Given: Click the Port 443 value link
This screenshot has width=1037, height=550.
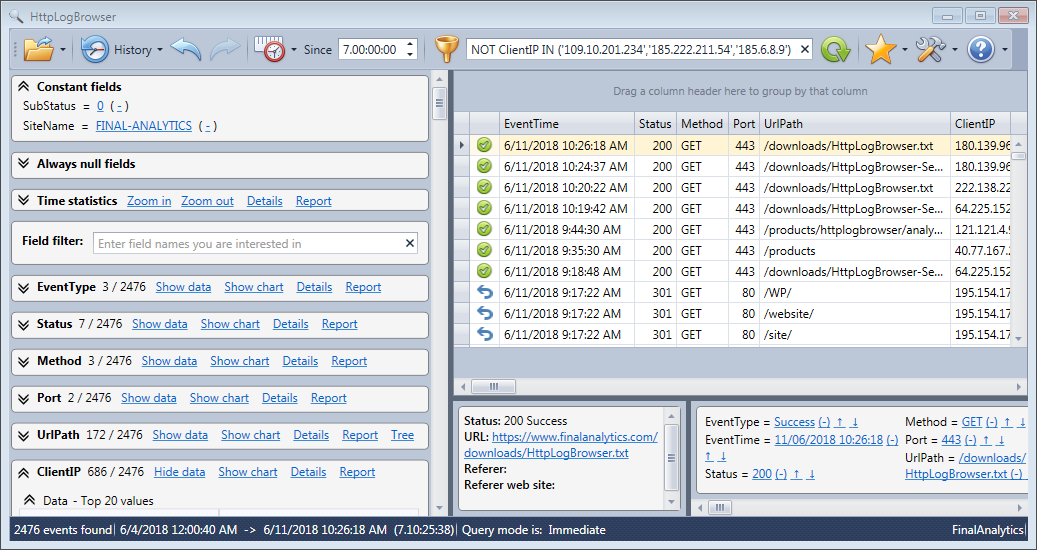Looking at the screenshot, I should (951, 440).
